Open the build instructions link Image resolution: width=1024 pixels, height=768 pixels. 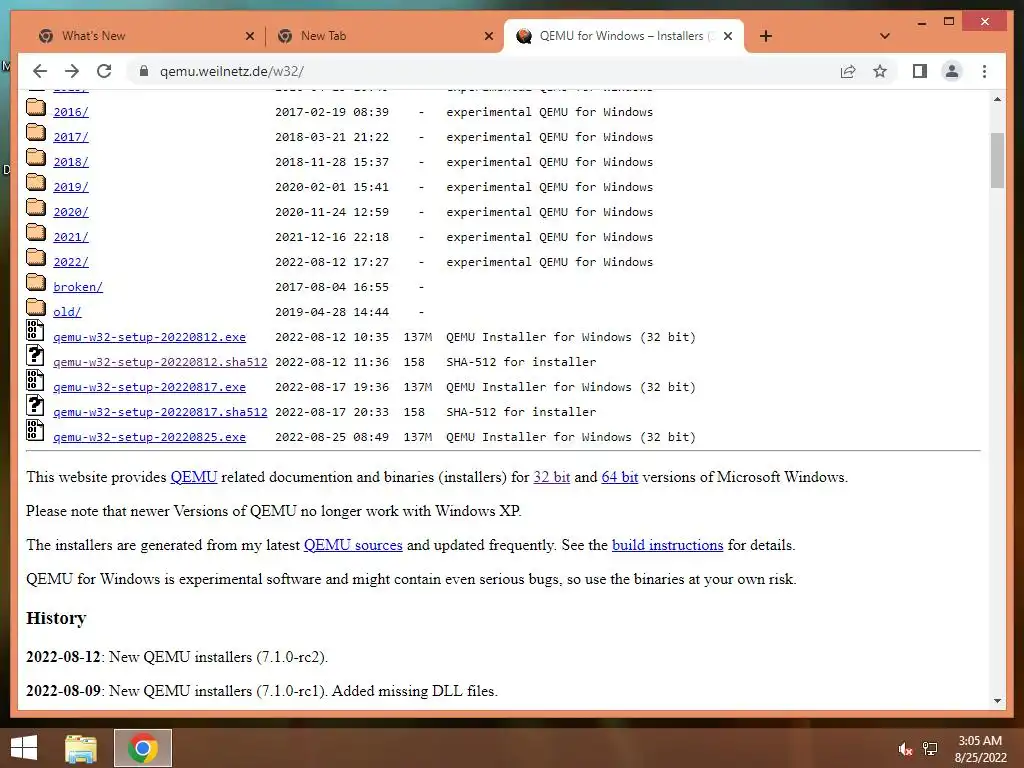pyautogui.click(x=667, y=545)
